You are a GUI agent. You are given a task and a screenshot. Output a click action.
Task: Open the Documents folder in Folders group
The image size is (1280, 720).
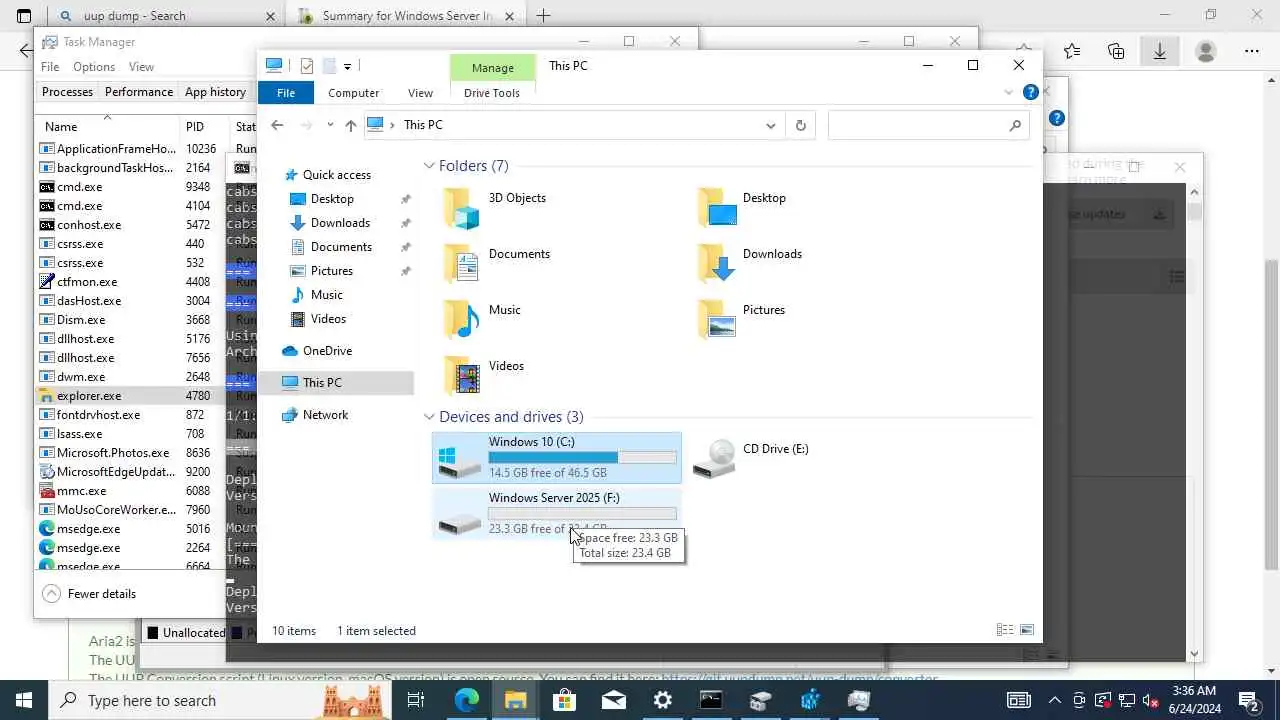click(x=496, y=264)
